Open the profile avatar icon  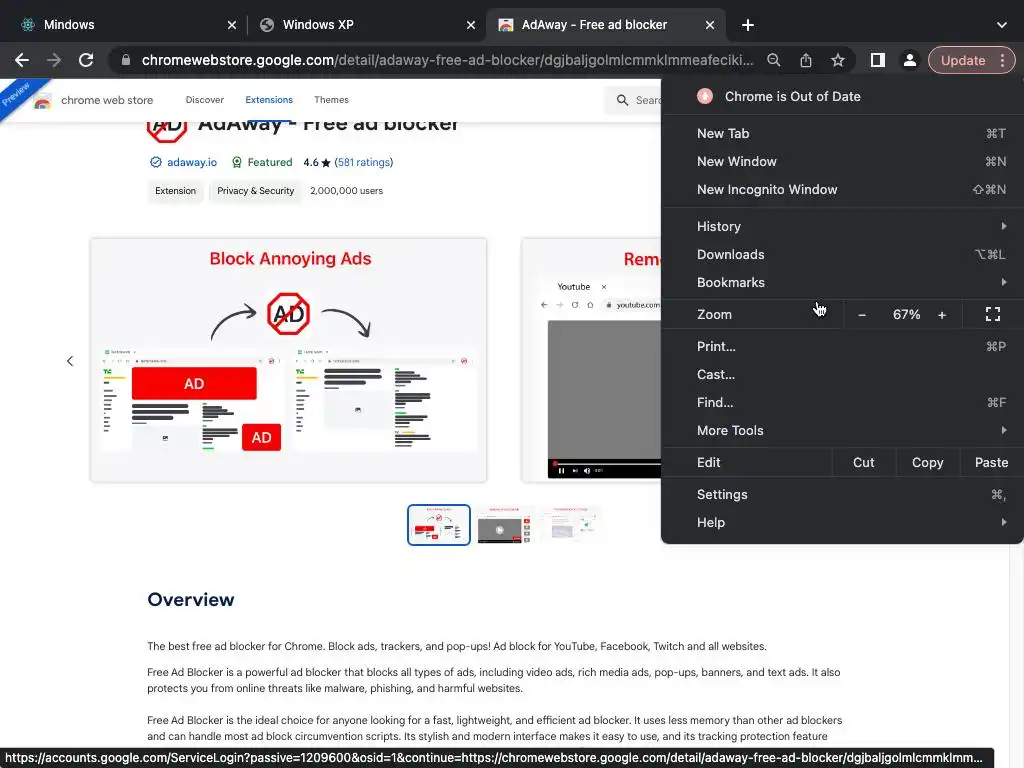click(x=909, y=60)
